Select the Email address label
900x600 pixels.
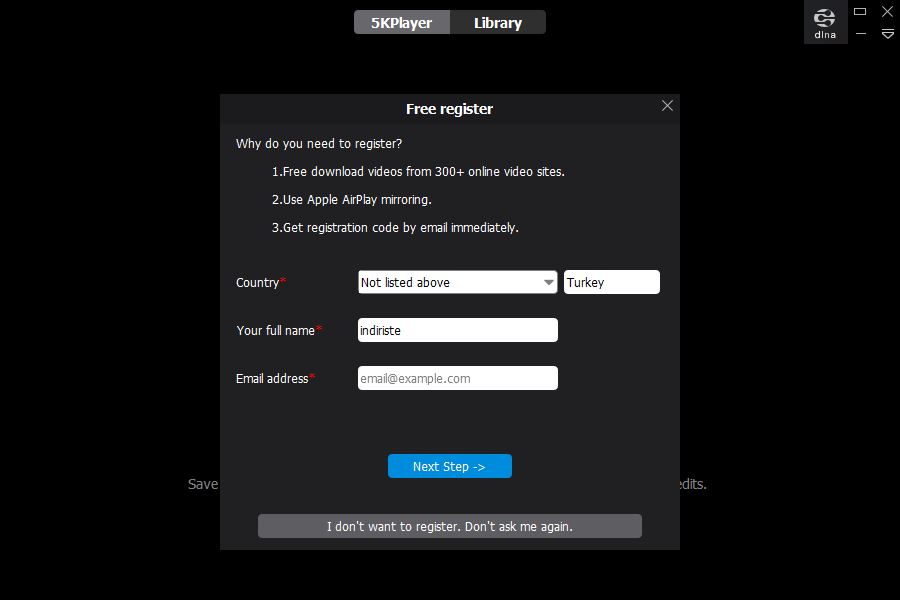[x=276, y=378]
